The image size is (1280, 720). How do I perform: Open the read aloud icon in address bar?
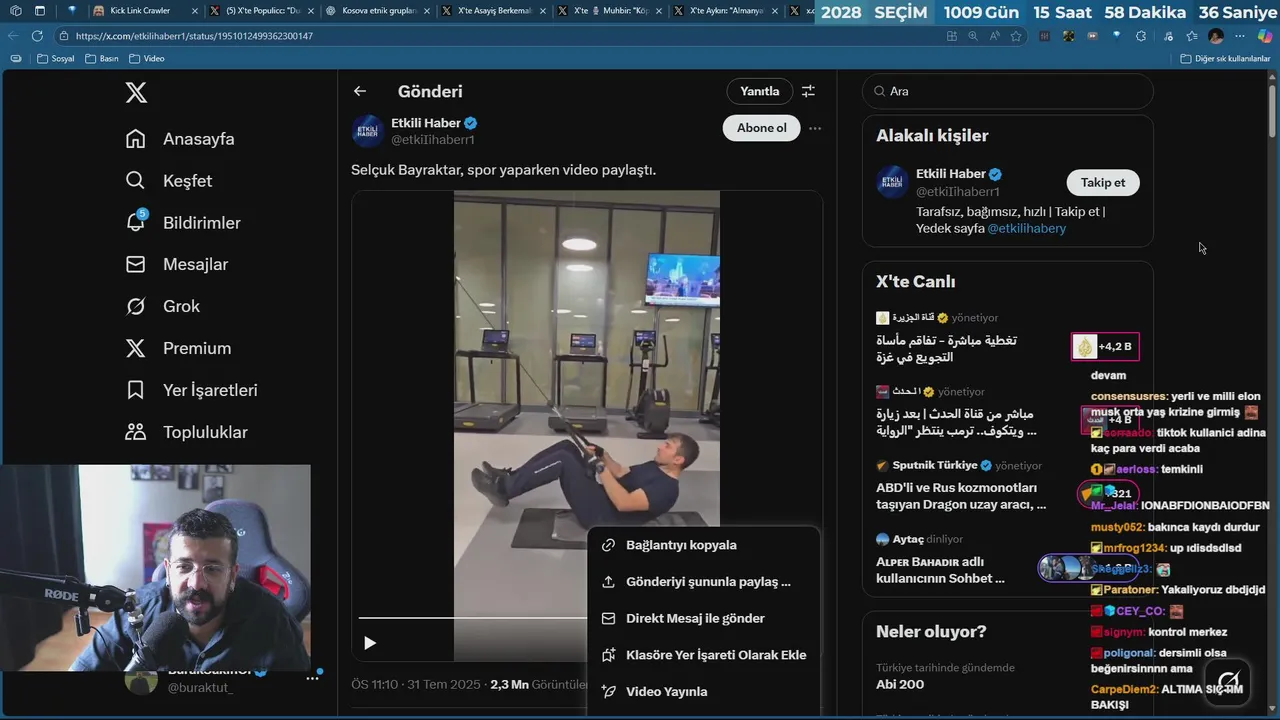point(995,36)
